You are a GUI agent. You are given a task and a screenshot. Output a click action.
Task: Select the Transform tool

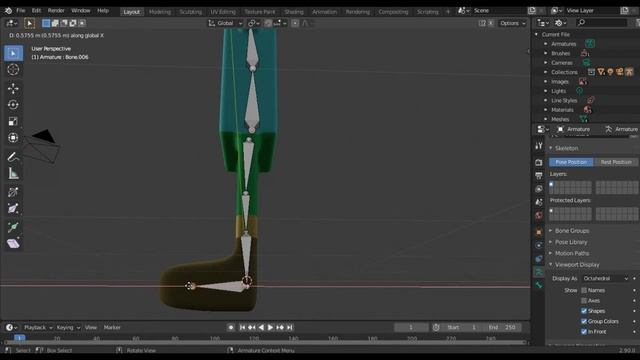tap(13, 138)
